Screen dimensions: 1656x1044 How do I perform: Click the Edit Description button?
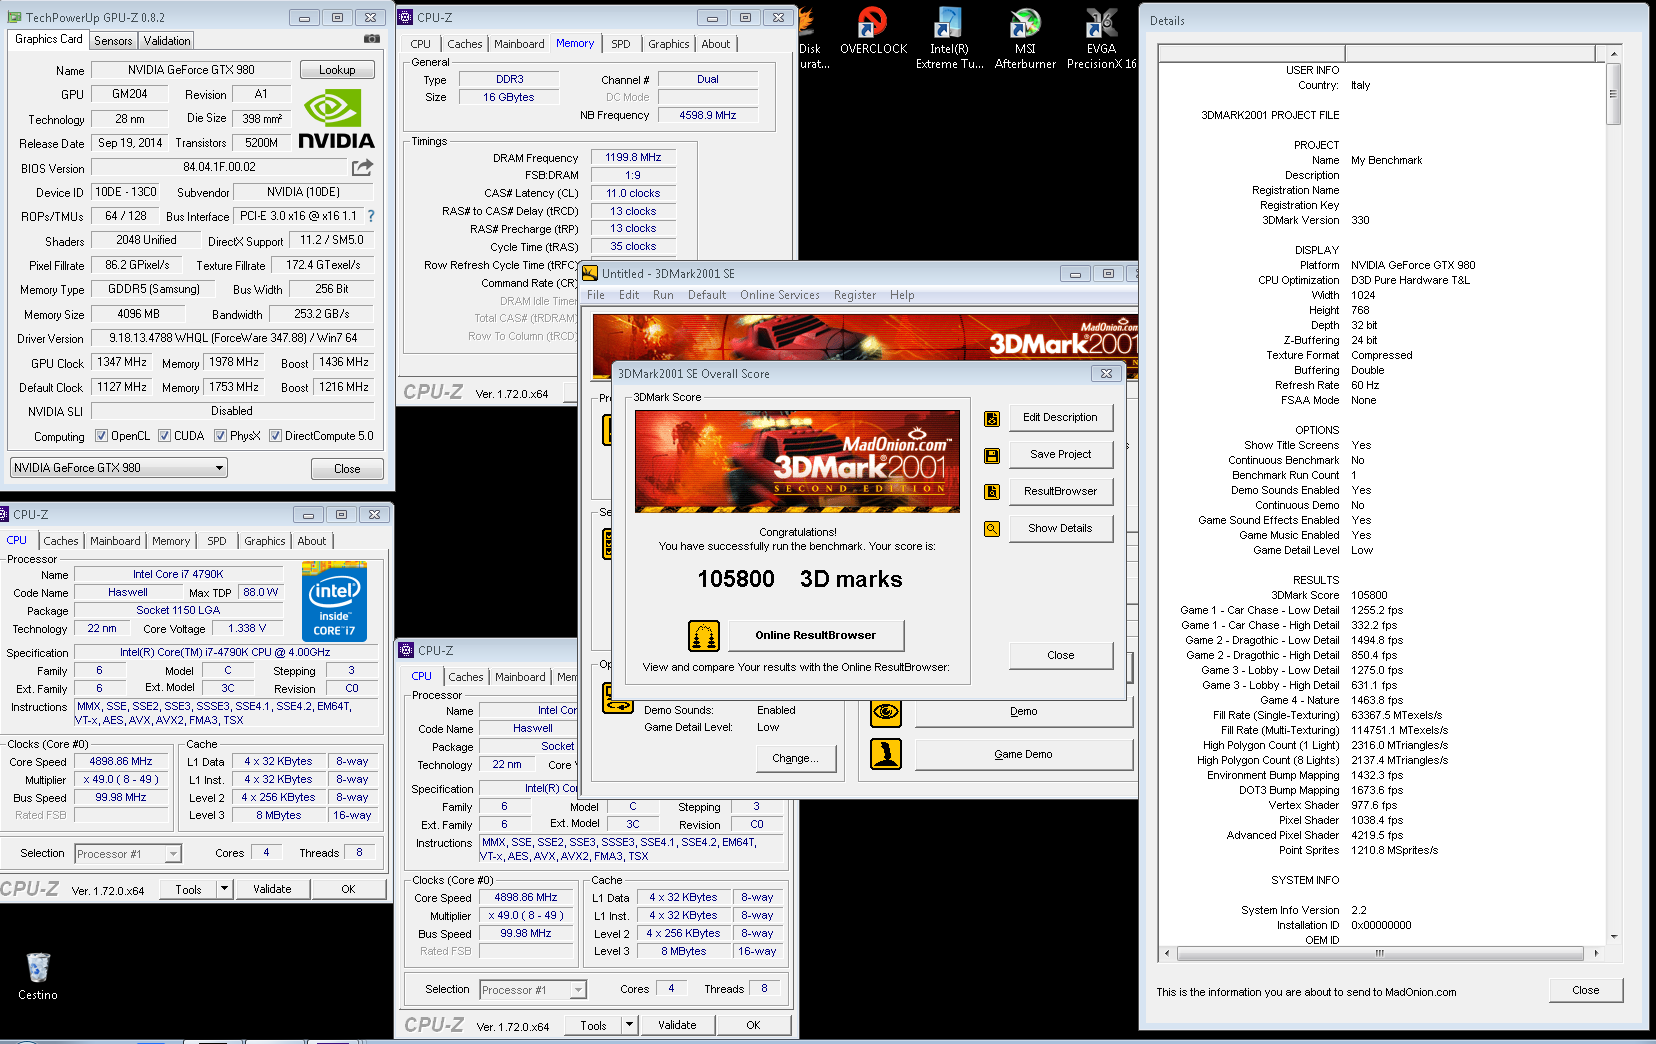click(1060, 418)
